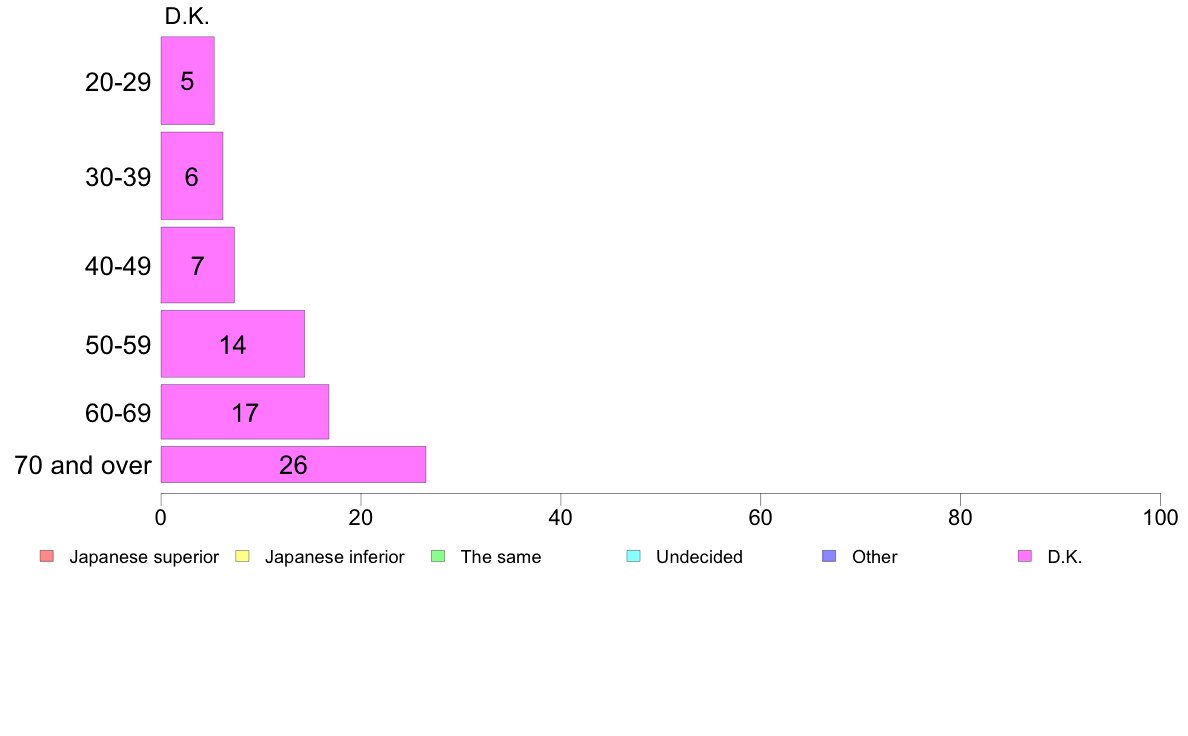1188x736 pixels.
Task: Click the red Japanese superior legend swatch
Action: [x=46, y=557]
